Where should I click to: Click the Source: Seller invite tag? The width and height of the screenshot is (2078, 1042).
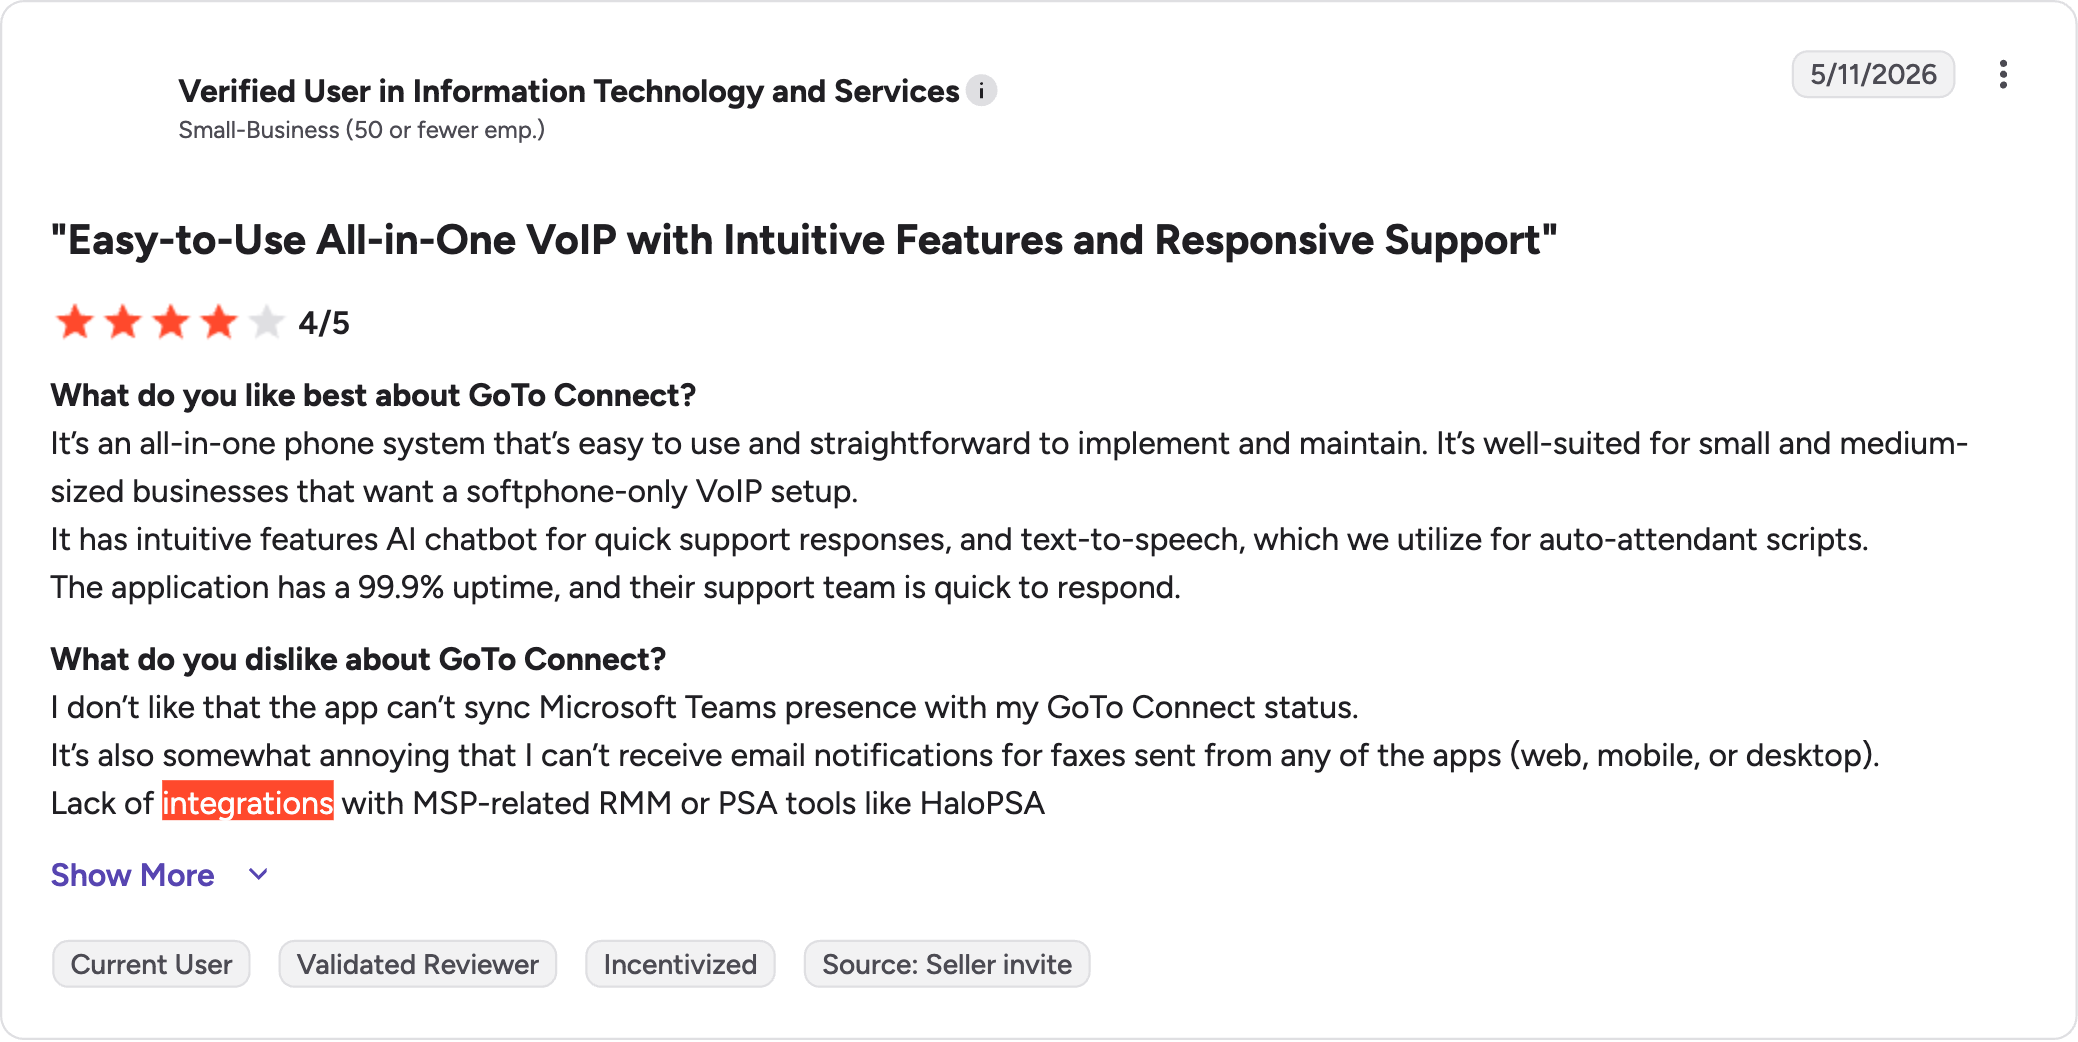tap(947, 964)
